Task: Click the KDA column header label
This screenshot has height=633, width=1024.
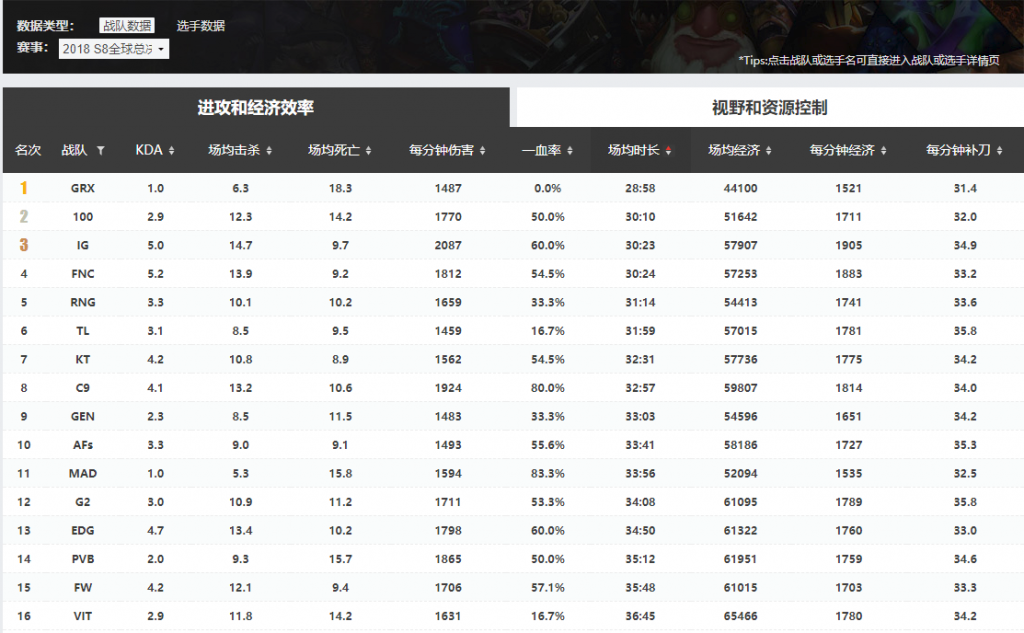Action: click(x=149, y=150)
